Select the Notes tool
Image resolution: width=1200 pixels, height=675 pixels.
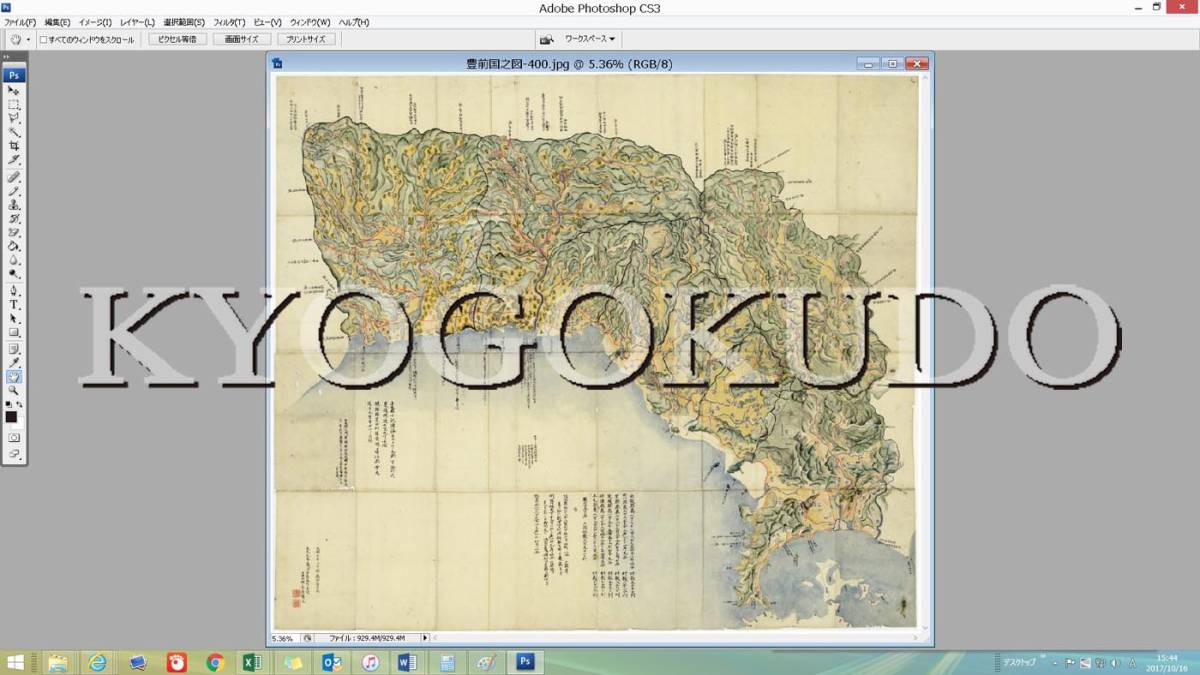coord(14,349)
